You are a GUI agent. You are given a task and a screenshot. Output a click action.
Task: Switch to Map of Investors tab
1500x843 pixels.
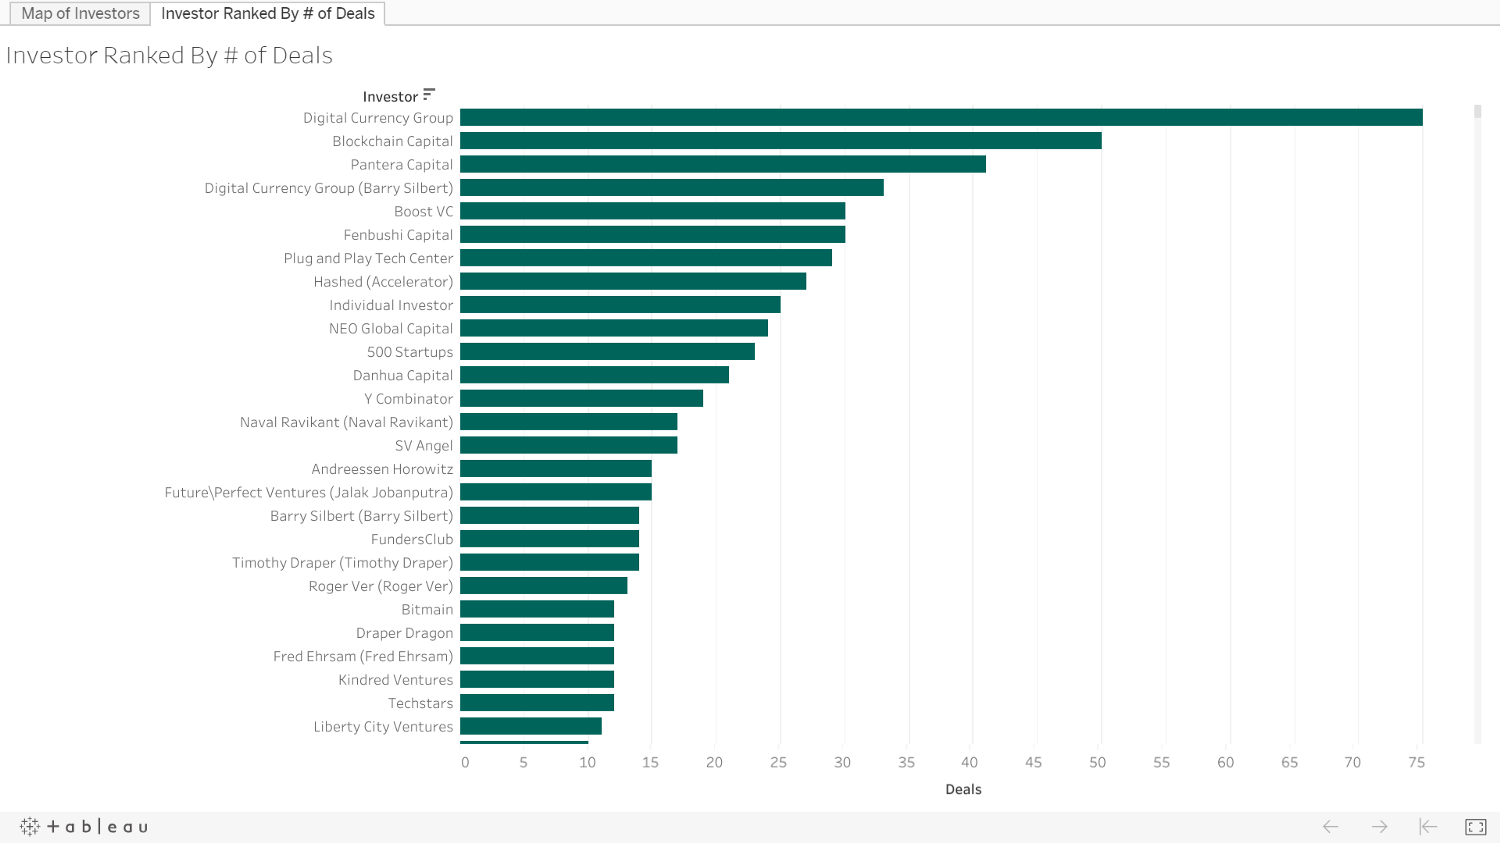pyautogui.click(x=80, y=13)
